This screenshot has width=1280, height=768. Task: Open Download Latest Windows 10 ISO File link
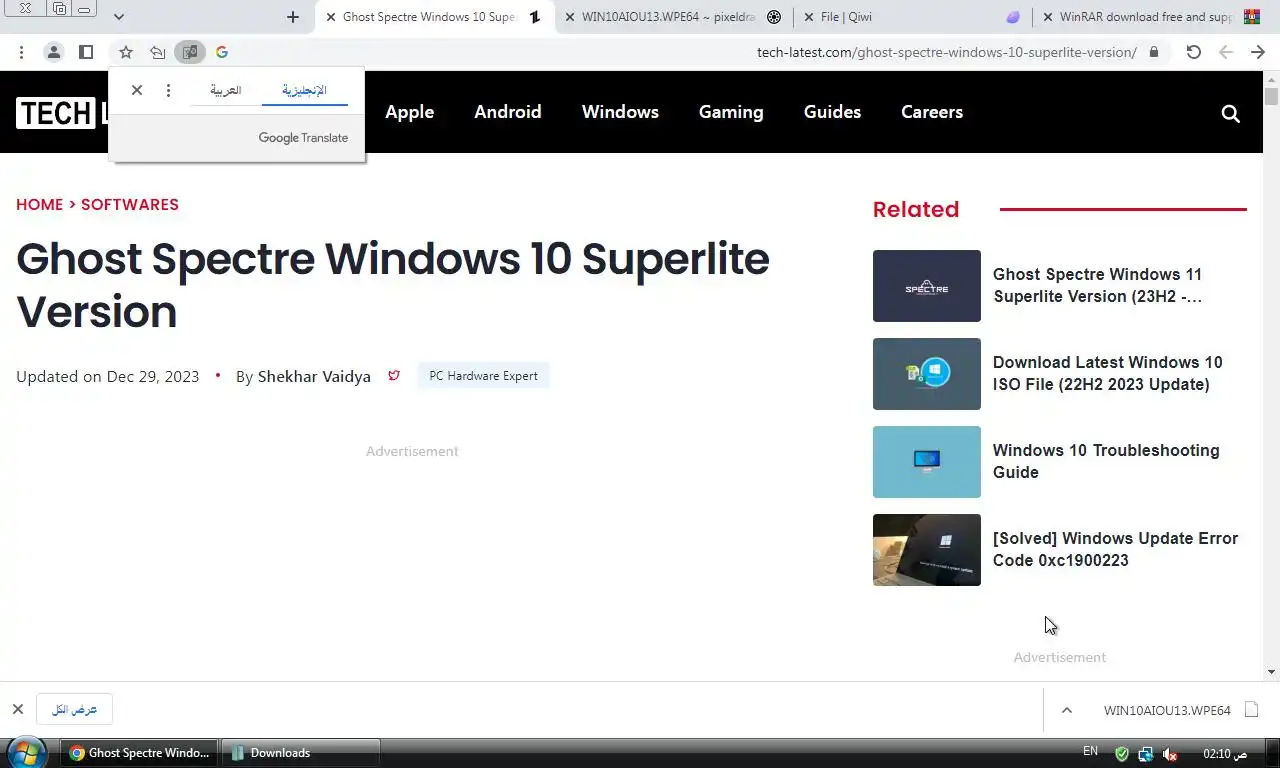pyautogui.click(x=1107, y=373)
